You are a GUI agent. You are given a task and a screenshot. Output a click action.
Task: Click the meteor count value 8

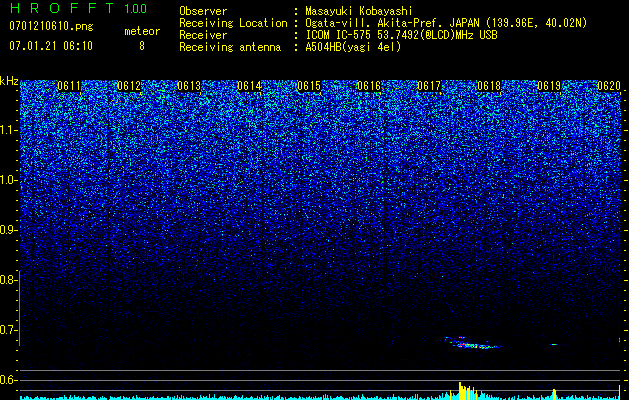[x=142, y=46]
